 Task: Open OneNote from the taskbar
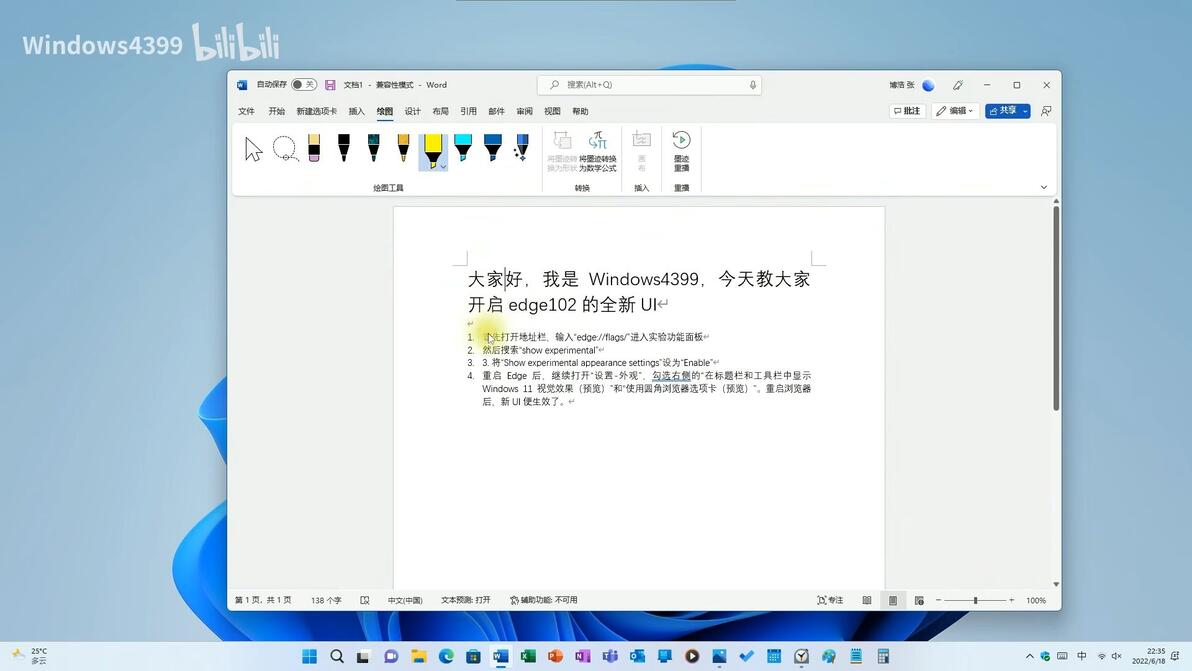click(583, 657)
